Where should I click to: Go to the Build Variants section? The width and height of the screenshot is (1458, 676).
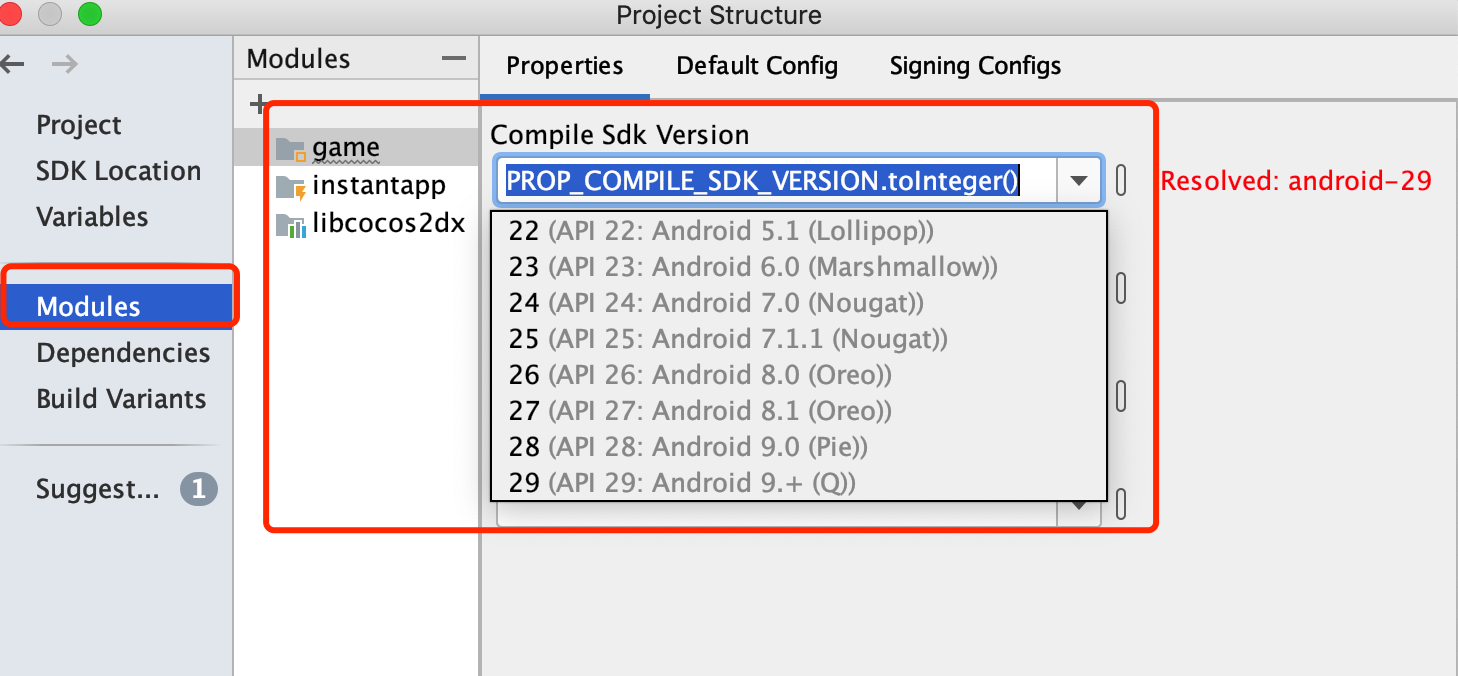[x=121, y=399]
